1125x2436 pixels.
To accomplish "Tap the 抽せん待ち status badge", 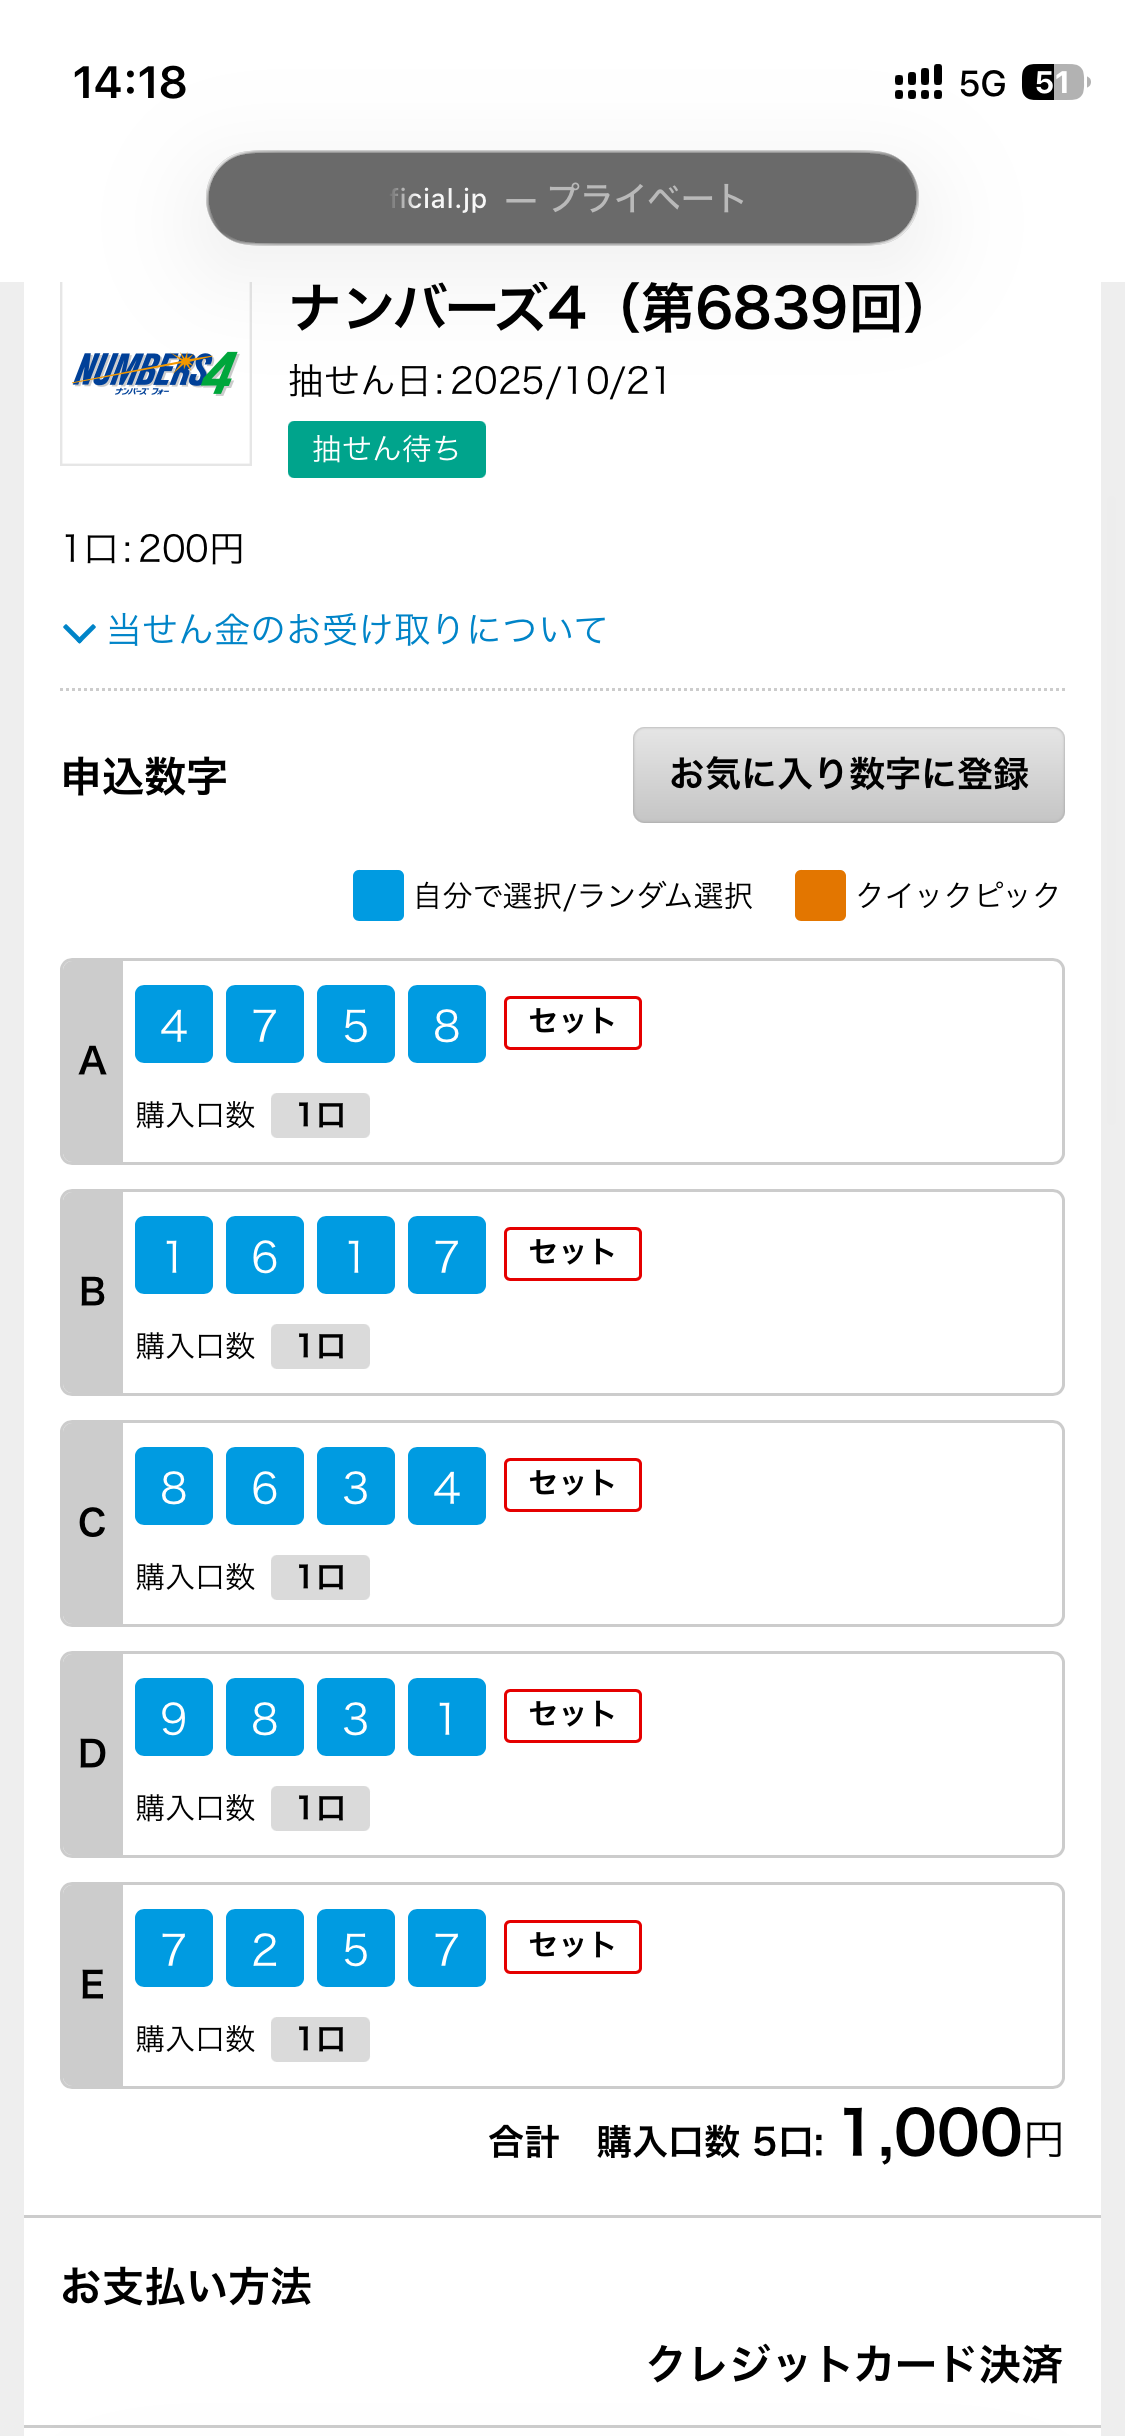I will [x=386, y=449].
